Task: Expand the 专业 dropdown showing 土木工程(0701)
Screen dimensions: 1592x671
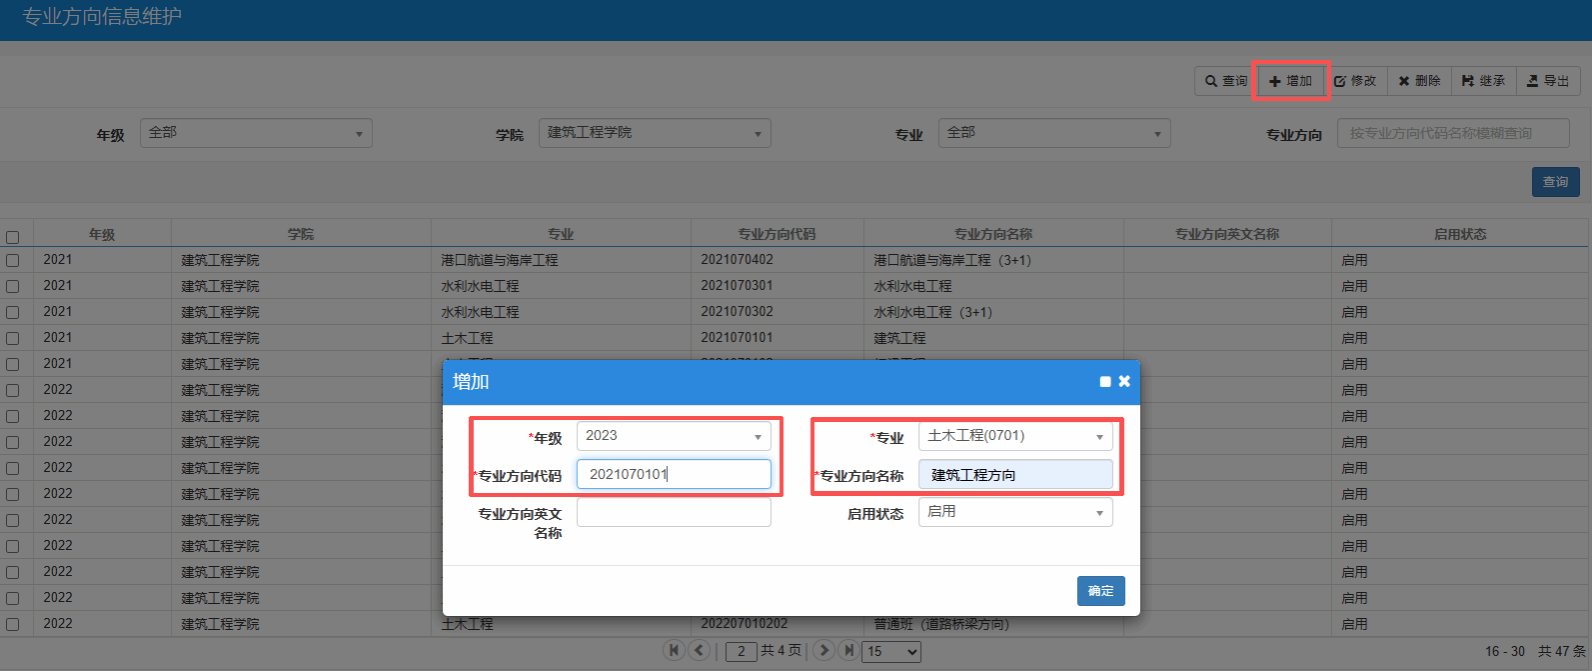Action: [1015, 436]
